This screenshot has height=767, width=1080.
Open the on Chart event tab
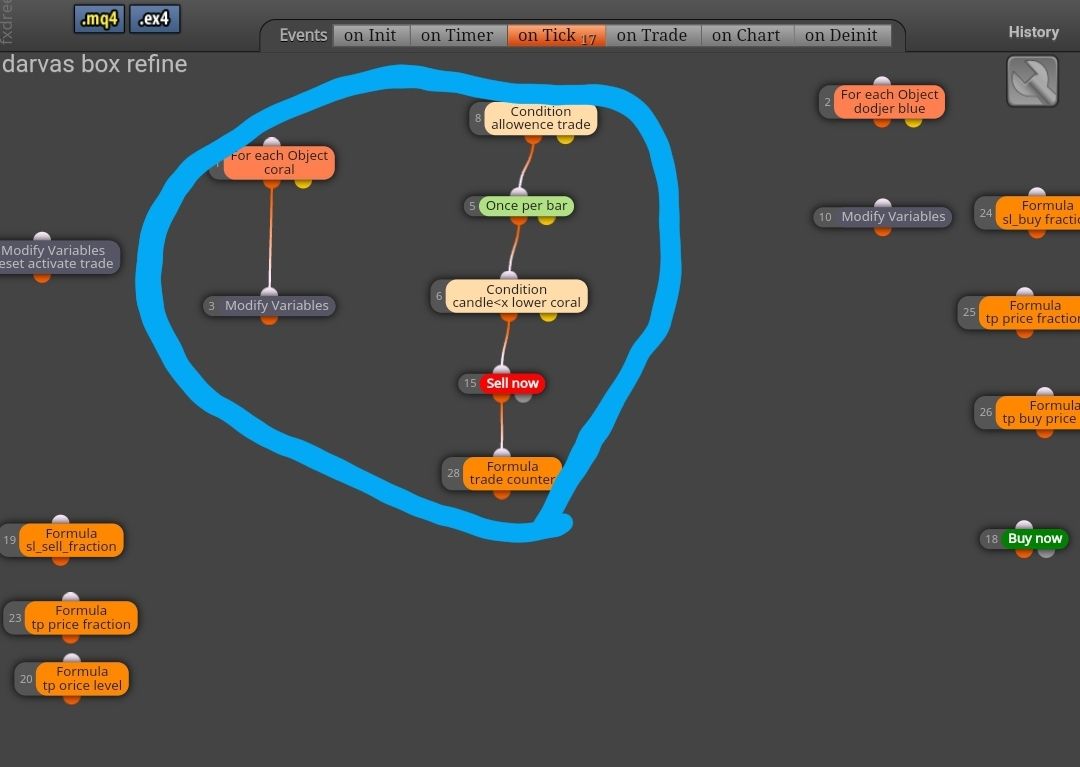[x=747, y=35]
